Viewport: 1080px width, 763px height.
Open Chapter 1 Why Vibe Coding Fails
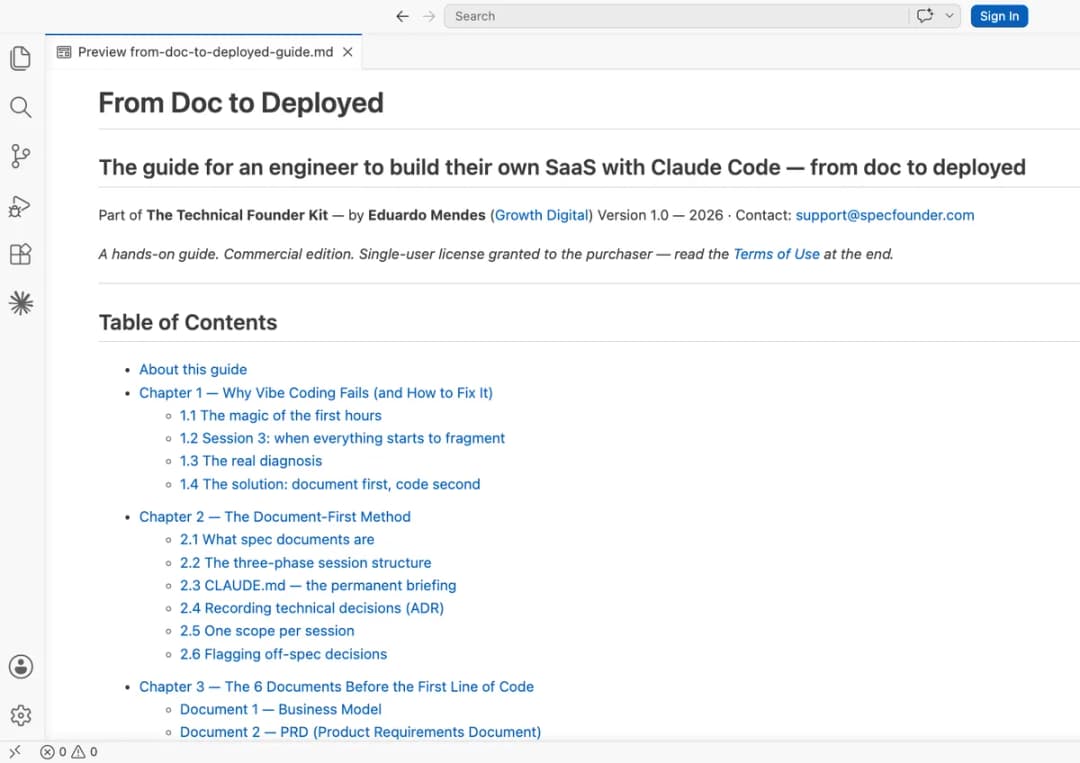pos(316,393)
